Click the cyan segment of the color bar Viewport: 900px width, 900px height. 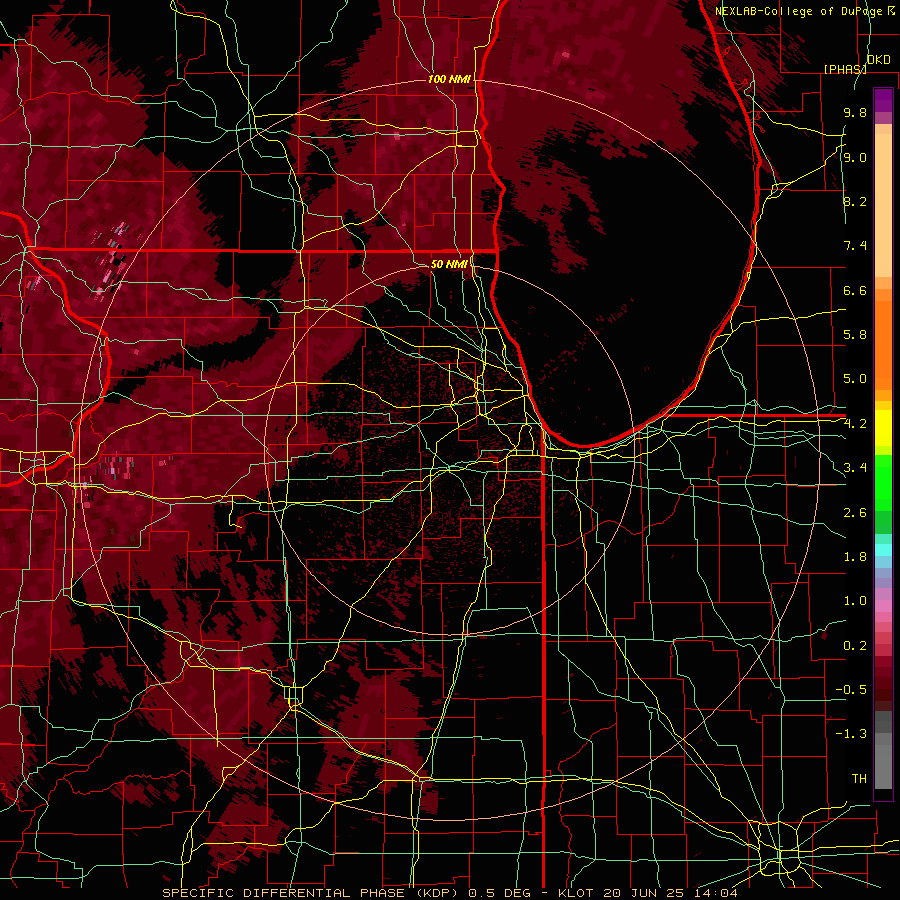[883, 550]
